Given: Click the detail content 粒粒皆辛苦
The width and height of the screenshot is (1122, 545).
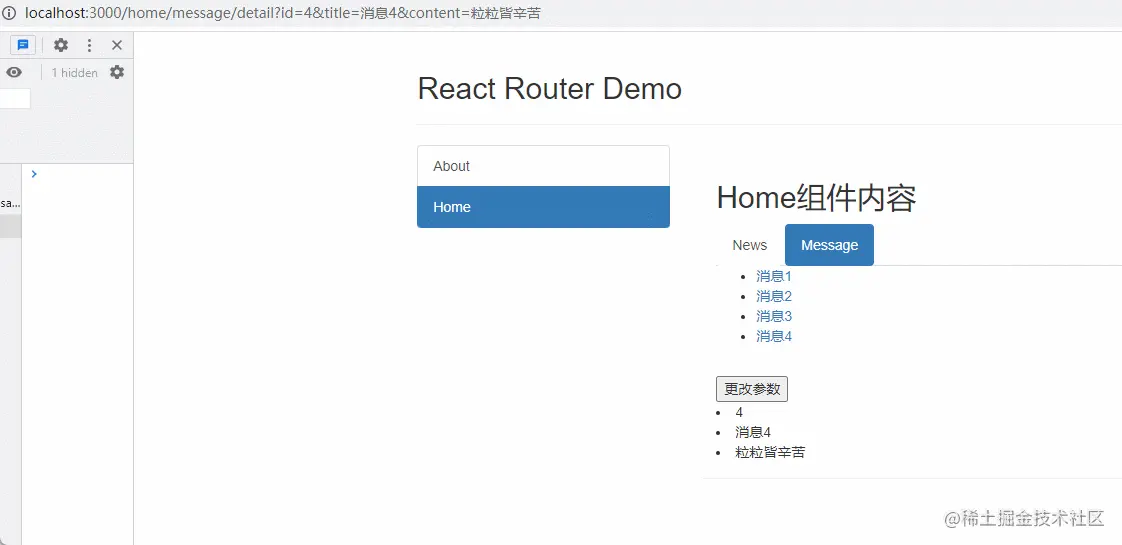Looking at the screenshot, I should tap(770, 453).
